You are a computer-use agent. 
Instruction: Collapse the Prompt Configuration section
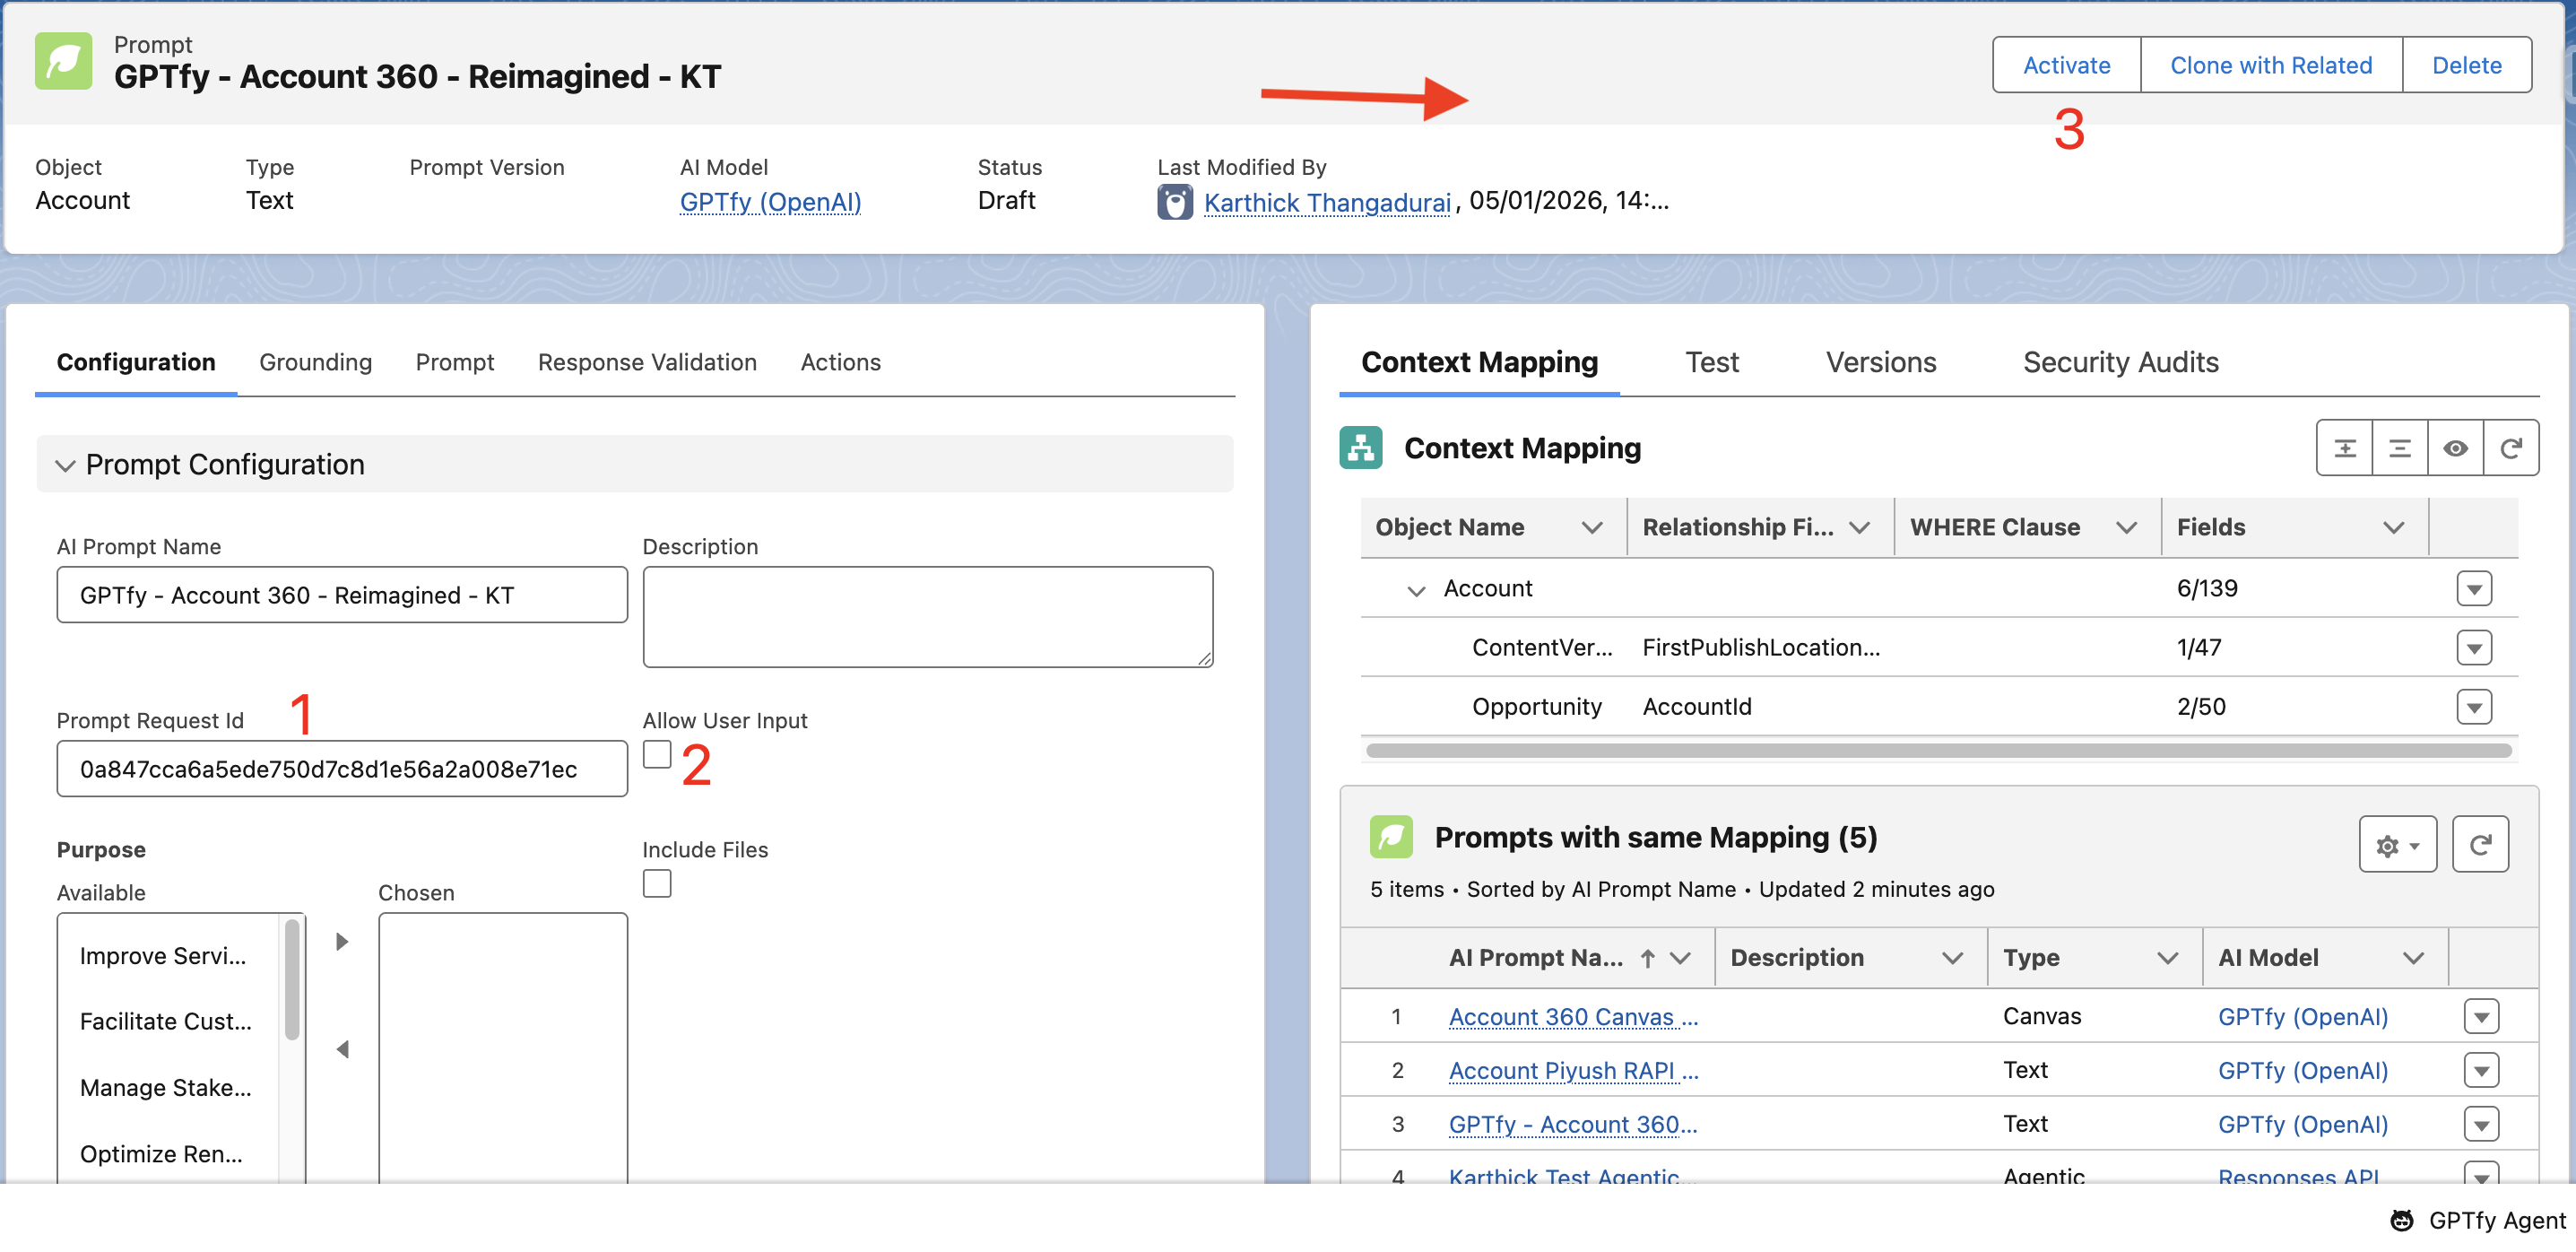coord(66,465)
